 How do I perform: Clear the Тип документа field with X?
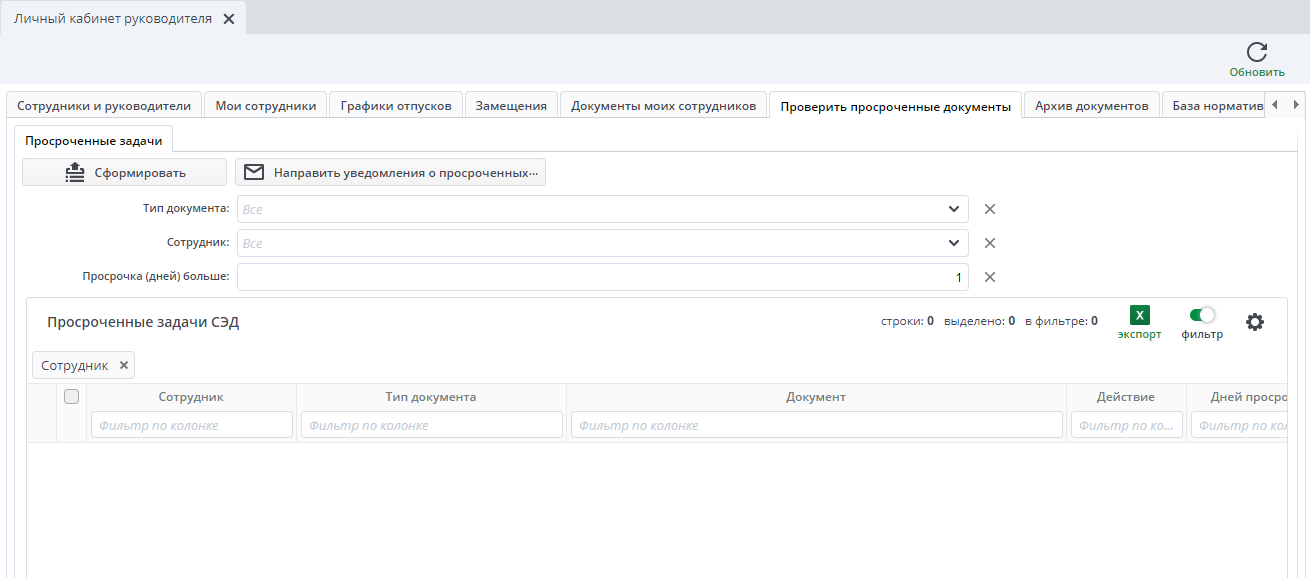[990, 209]
